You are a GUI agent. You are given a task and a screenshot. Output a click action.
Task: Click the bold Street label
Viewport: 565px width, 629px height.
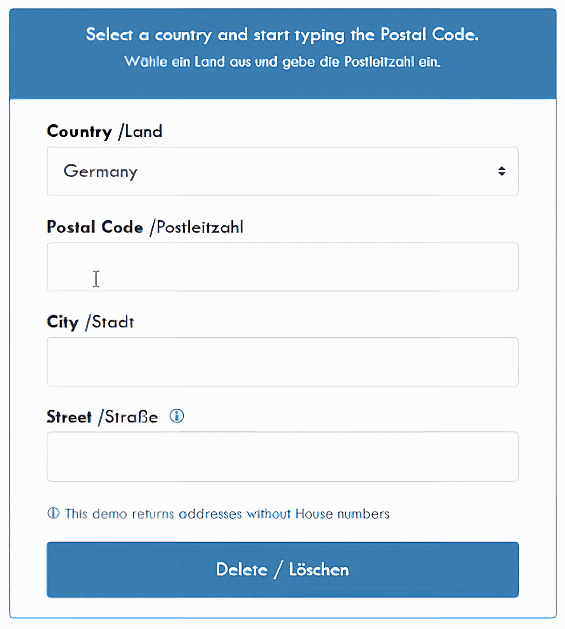(x=69, y=417)
